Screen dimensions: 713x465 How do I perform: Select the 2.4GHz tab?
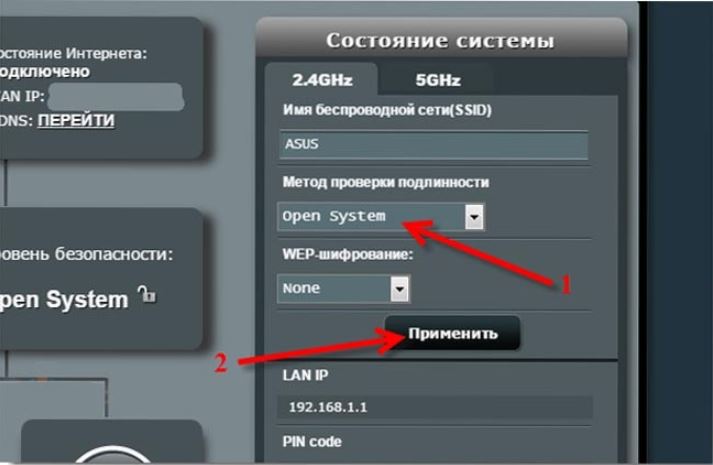(322, 80)
